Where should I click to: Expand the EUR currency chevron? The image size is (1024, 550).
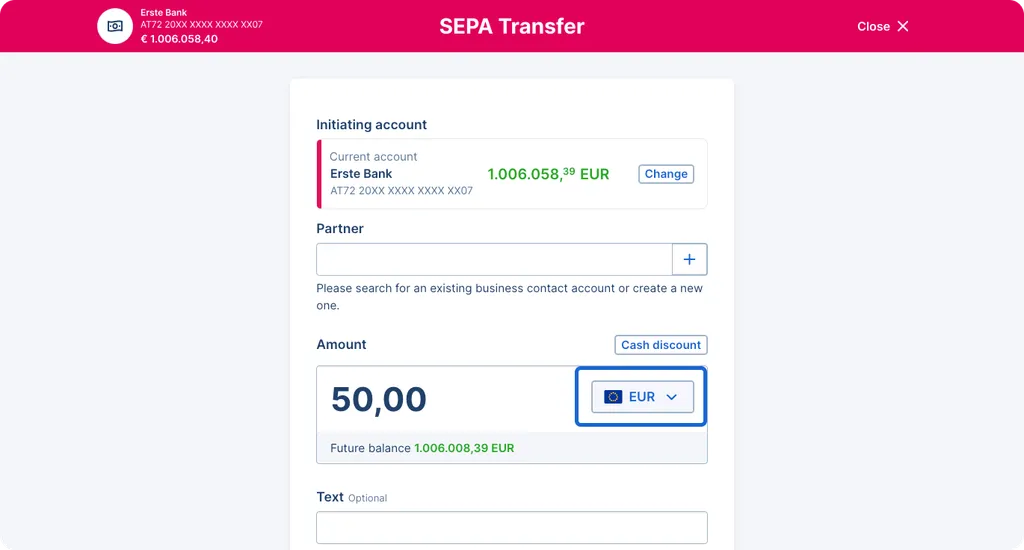(671, 397)
